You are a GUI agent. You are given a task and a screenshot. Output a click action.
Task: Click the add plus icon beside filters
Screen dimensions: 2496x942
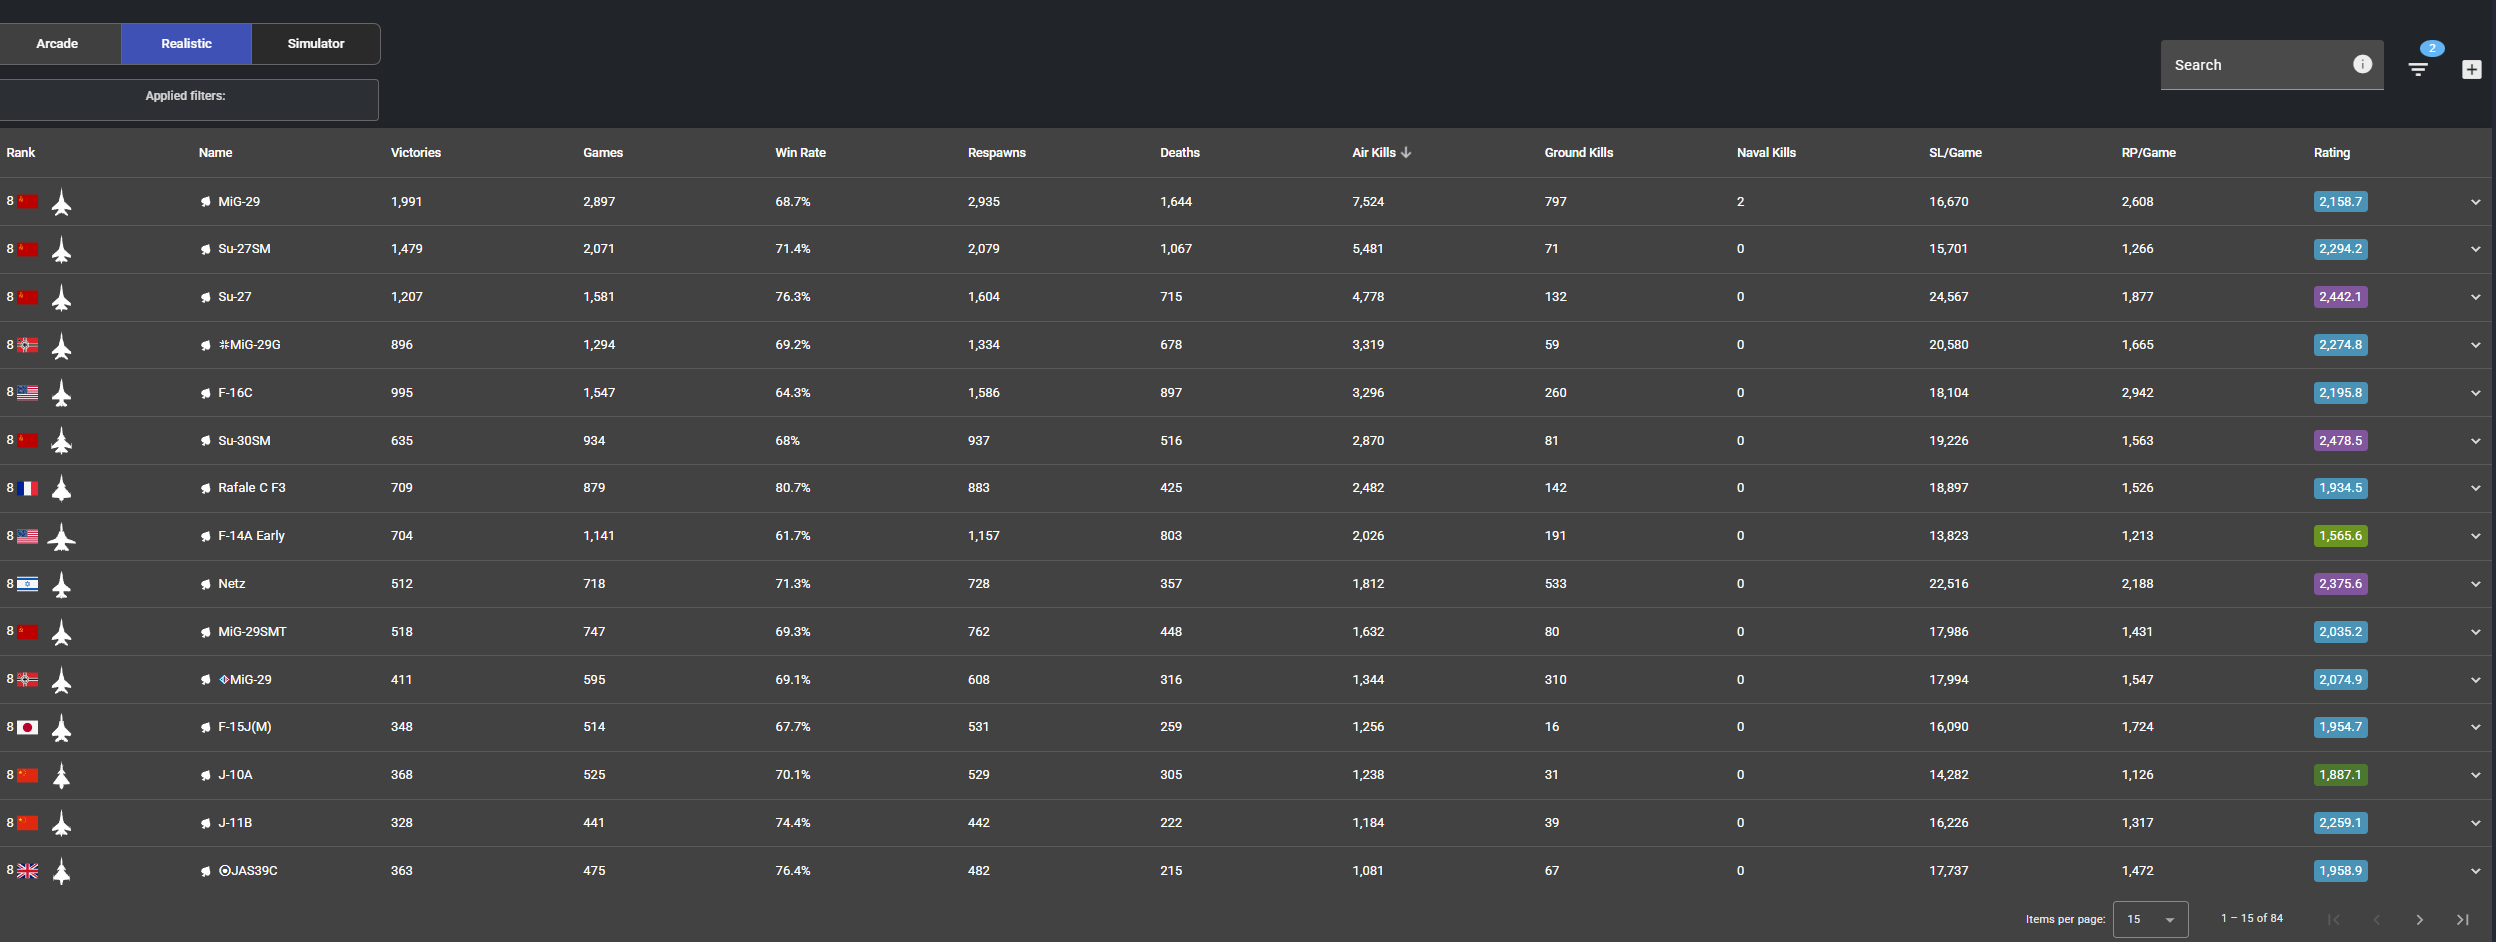click(2471, 69)
